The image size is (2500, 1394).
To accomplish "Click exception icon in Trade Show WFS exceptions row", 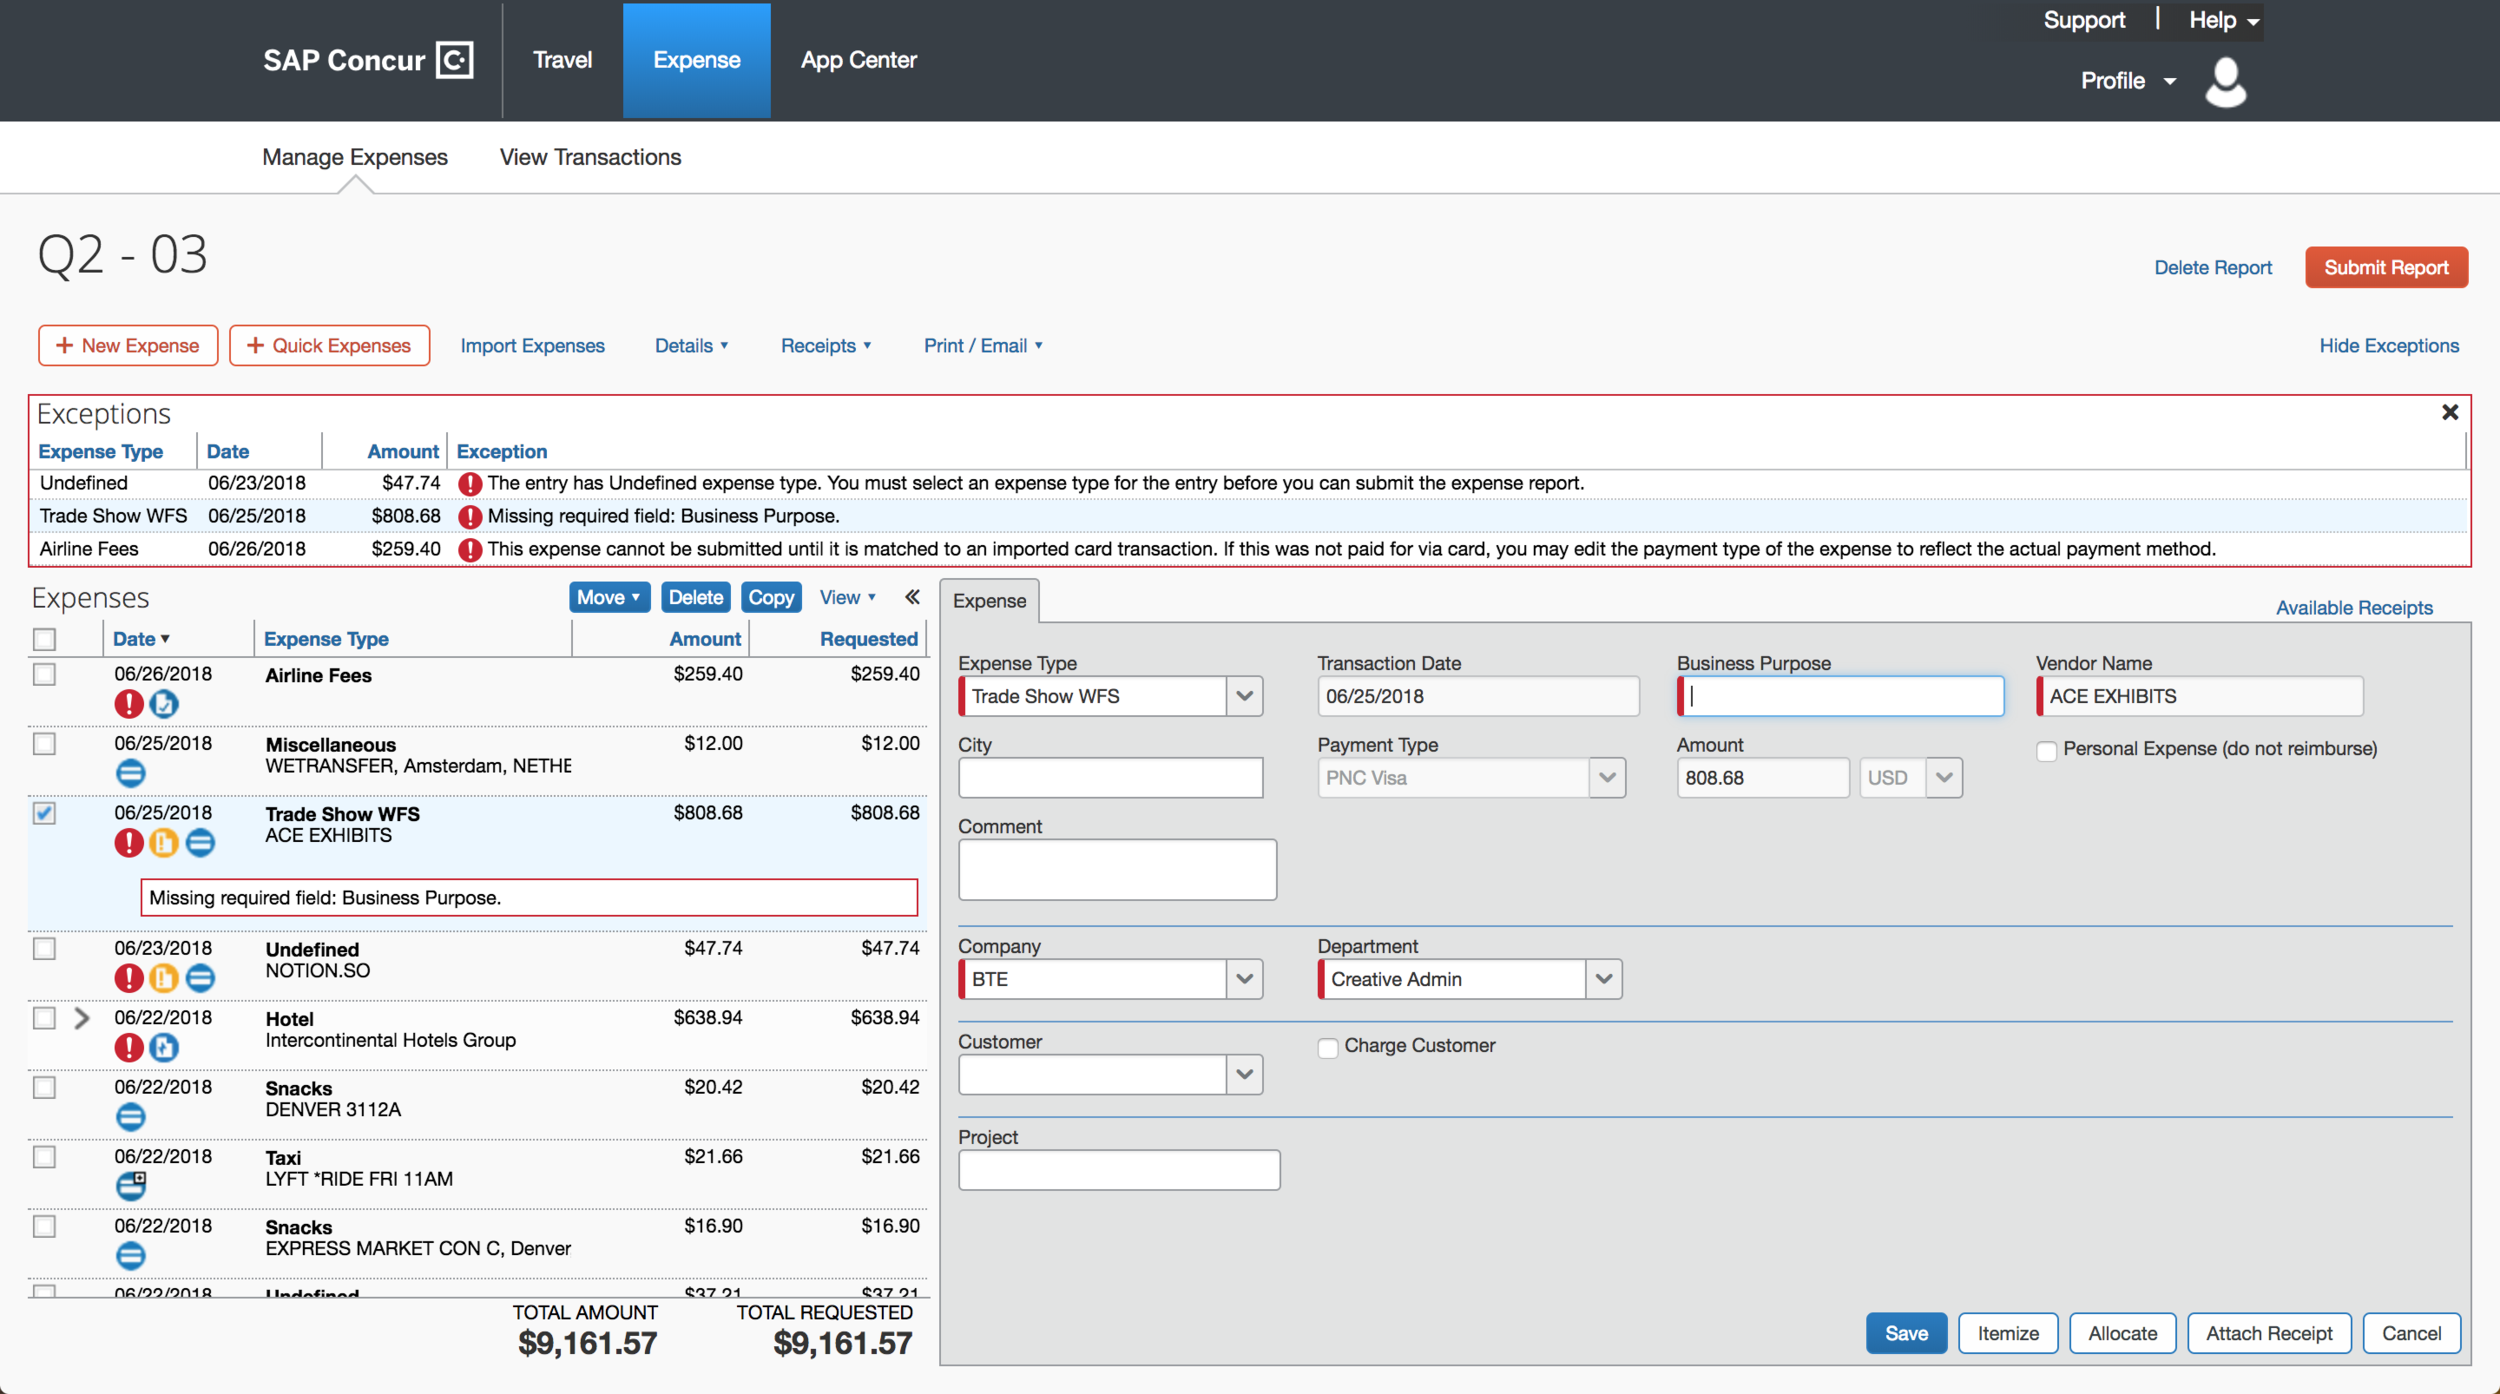I will point(470,517).
